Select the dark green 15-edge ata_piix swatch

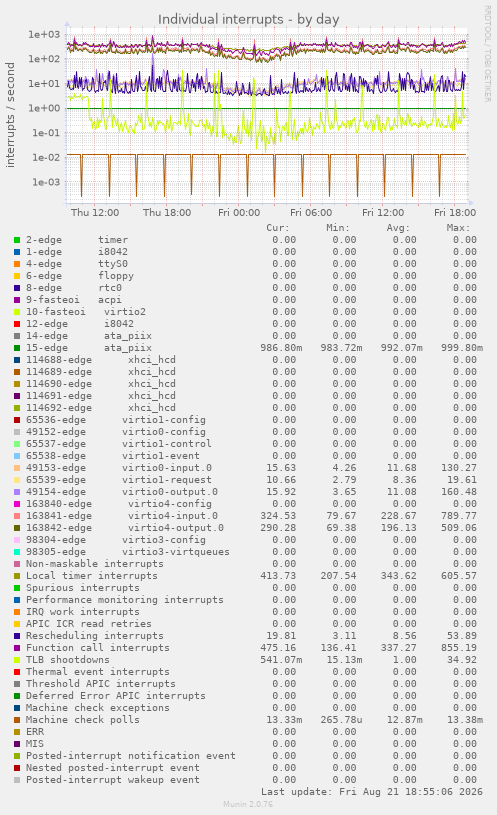tap(17, 348)
